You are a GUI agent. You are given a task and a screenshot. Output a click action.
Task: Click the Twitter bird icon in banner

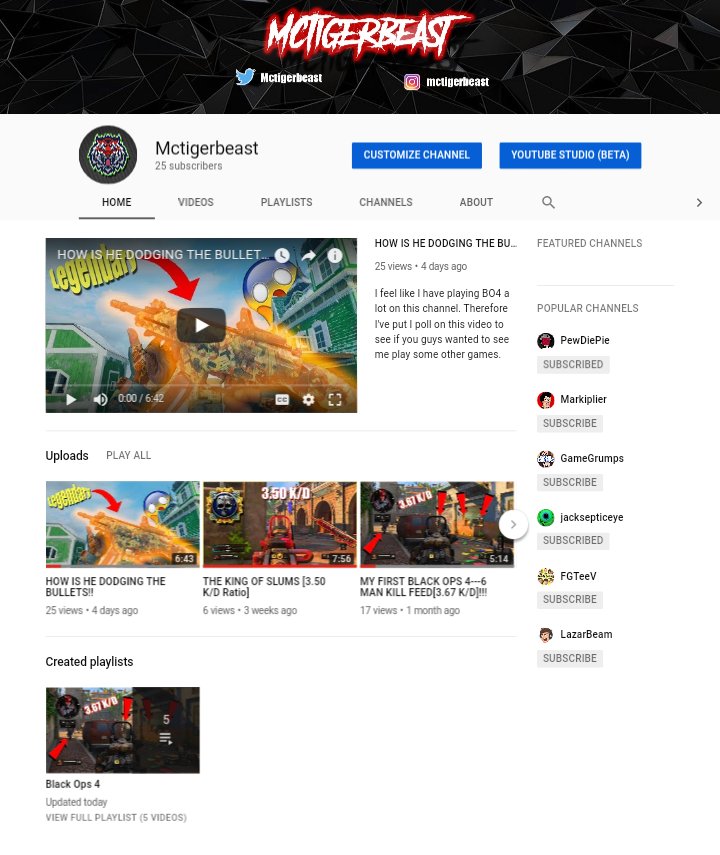[245, 77]
